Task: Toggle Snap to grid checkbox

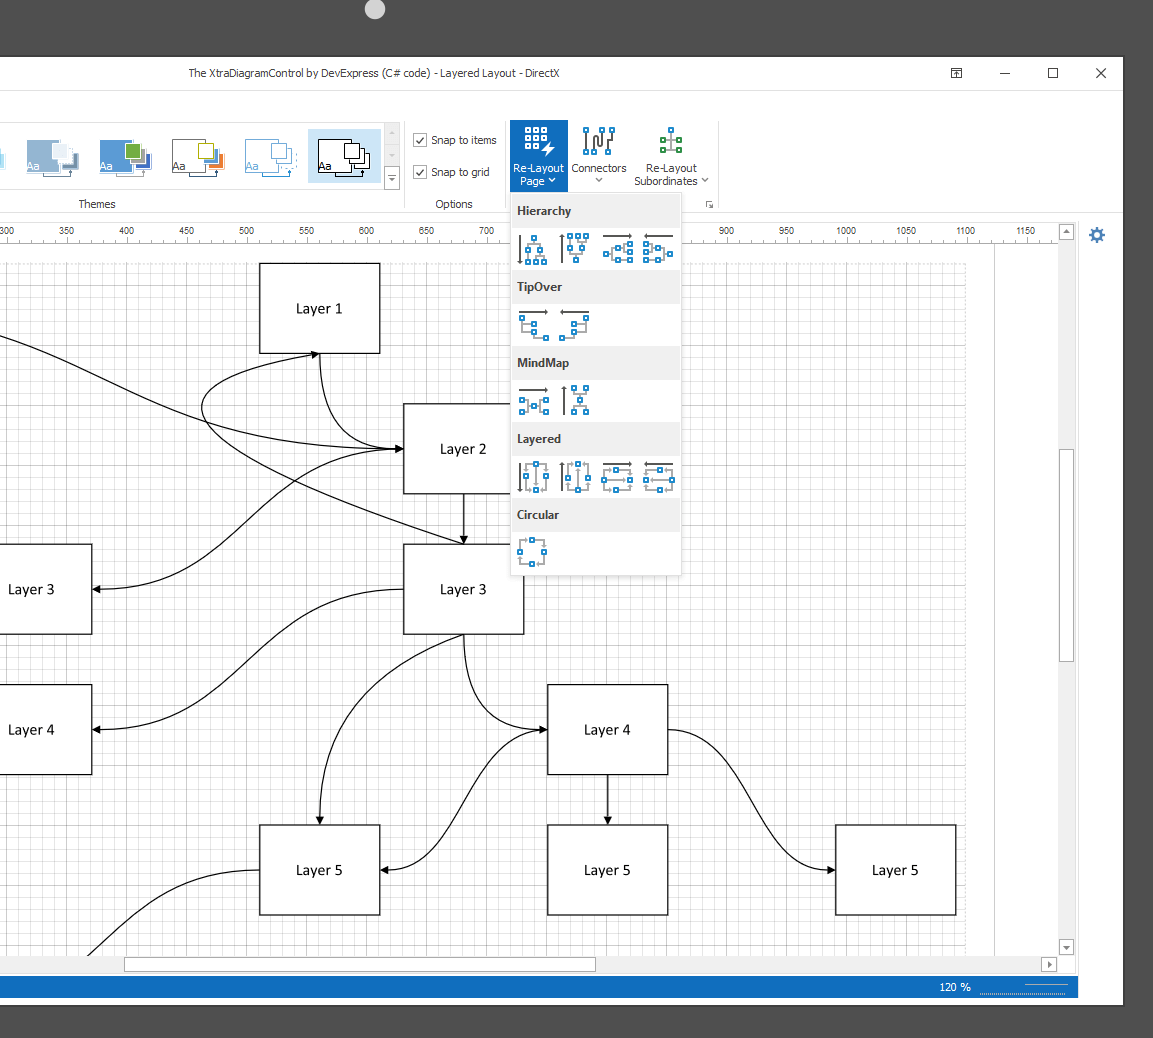Action: [x=420, y=172]
